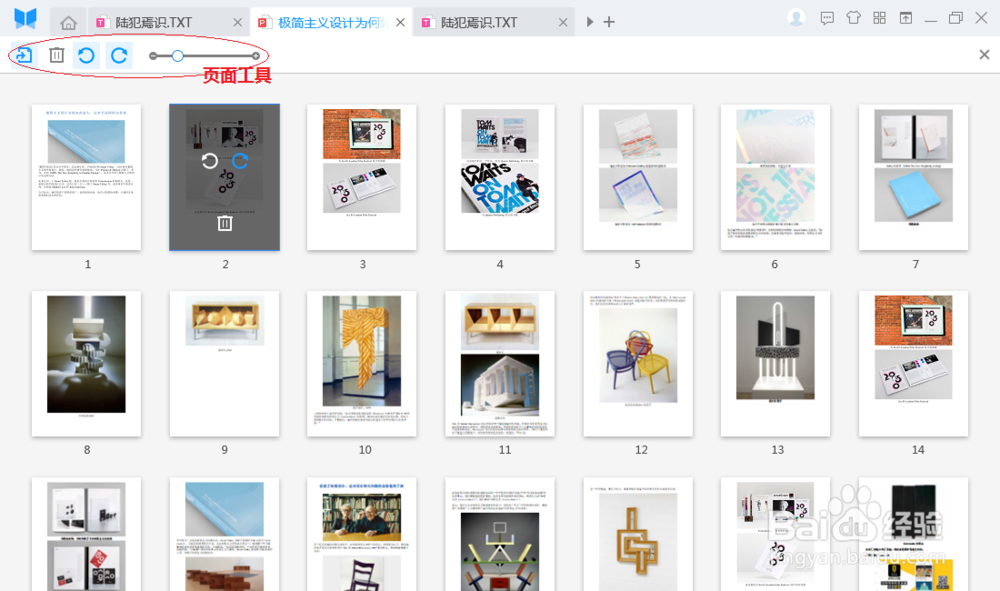Select page 4 Tom Waits thumbnail
Image resolution: width=1000 pixels, height=591 pixels.
499,177
